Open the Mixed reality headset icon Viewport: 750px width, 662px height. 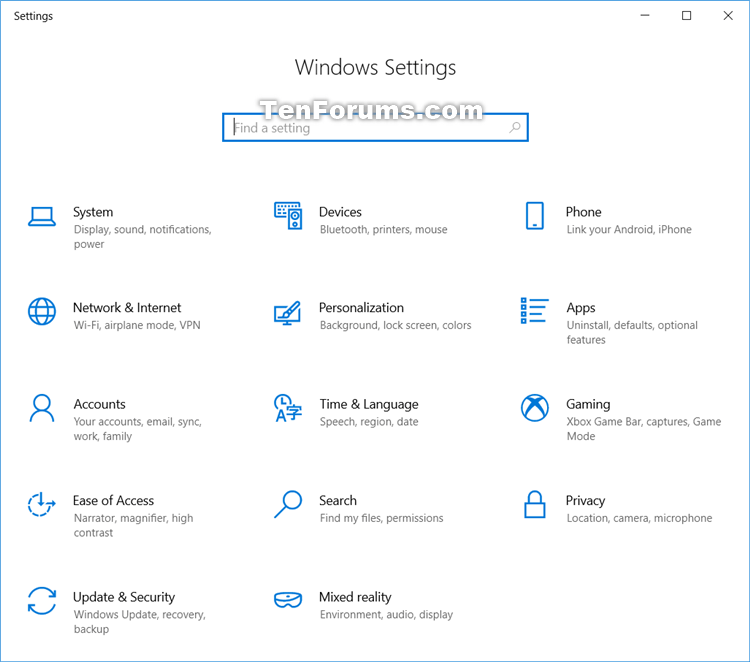pyautogui.click(x=288, y=600)
